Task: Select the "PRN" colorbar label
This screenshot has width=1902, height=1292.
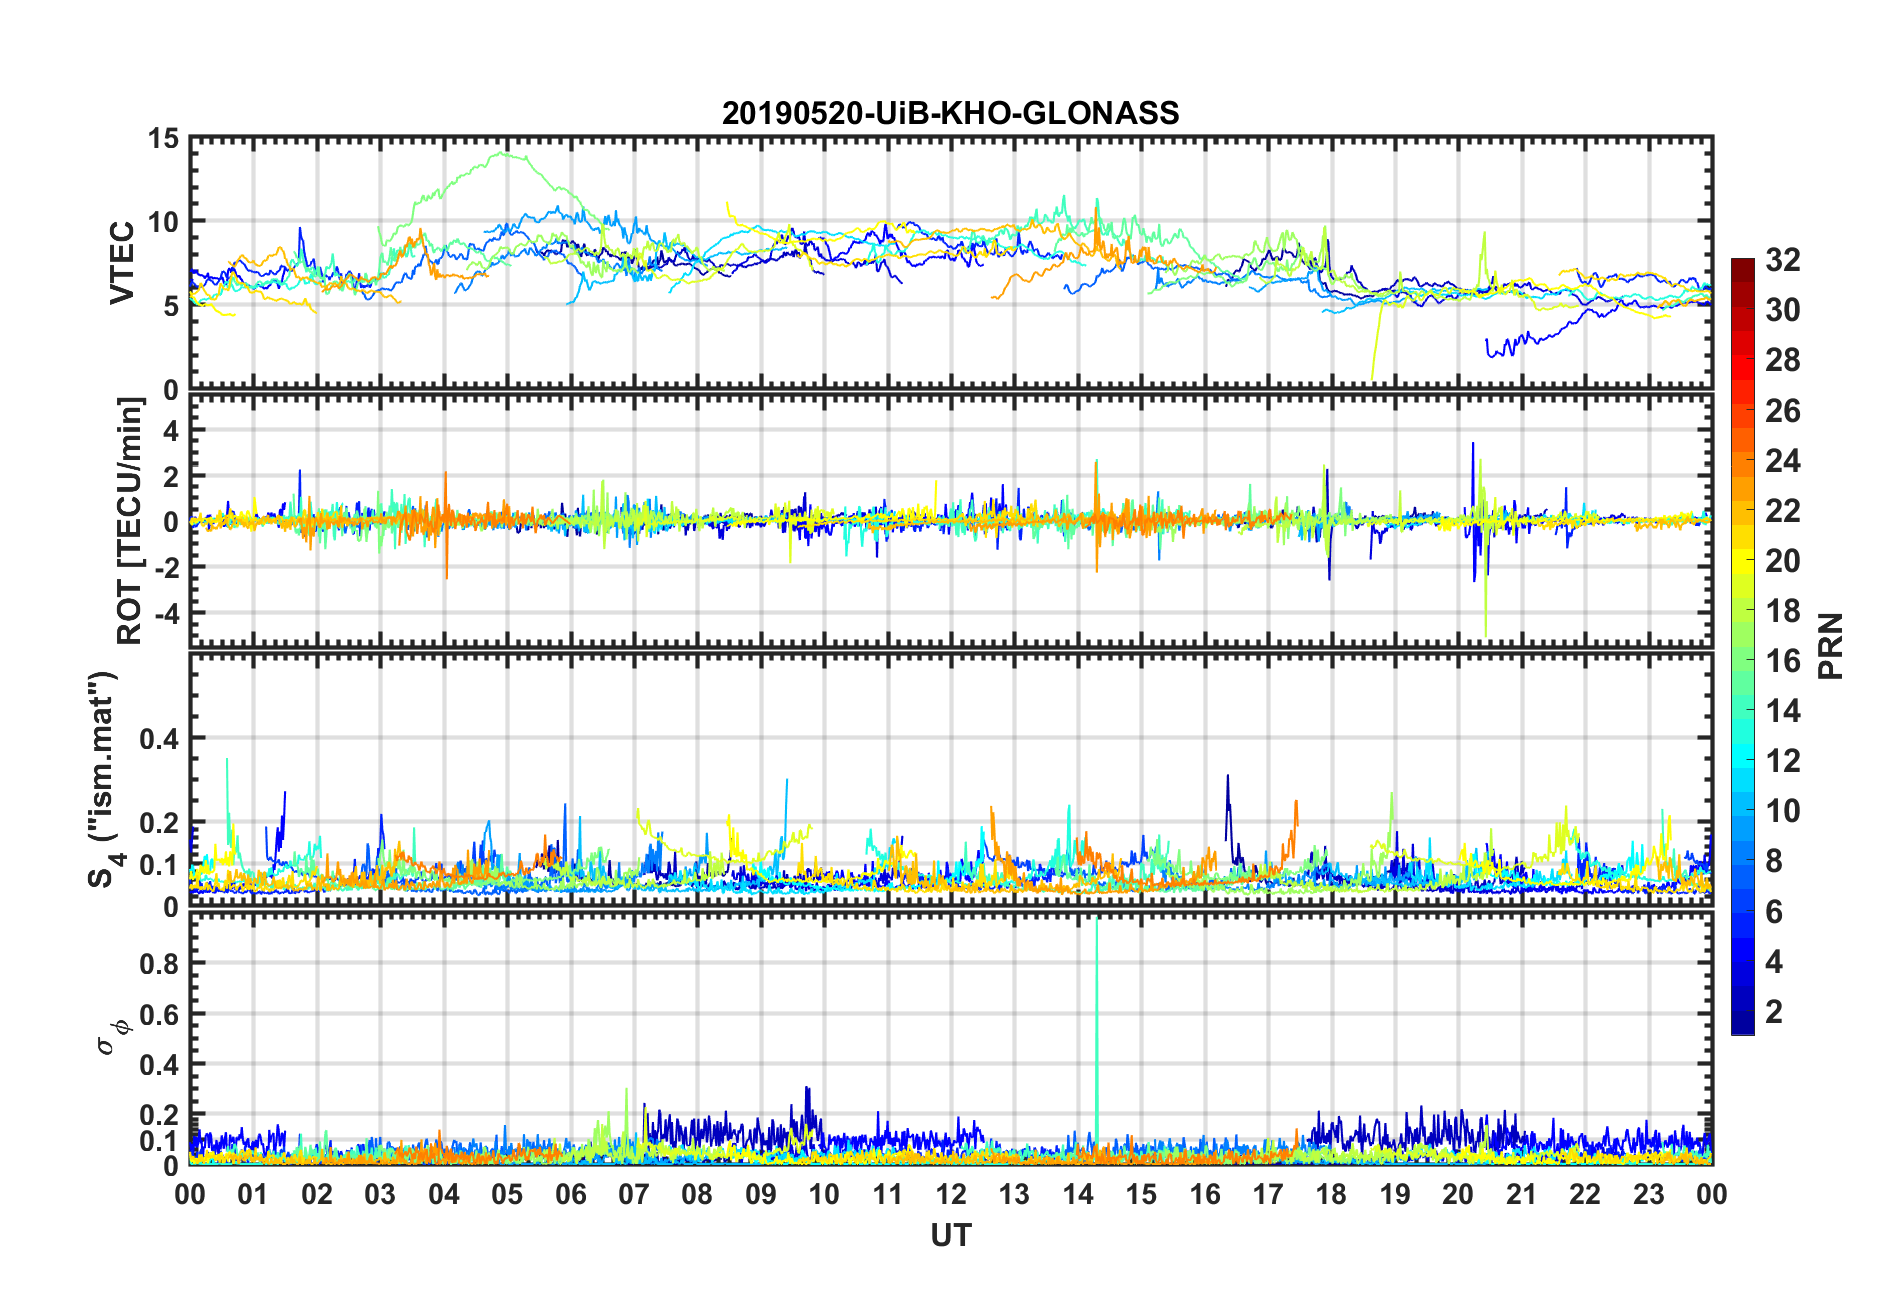Action: click(x=1830, y=646)
